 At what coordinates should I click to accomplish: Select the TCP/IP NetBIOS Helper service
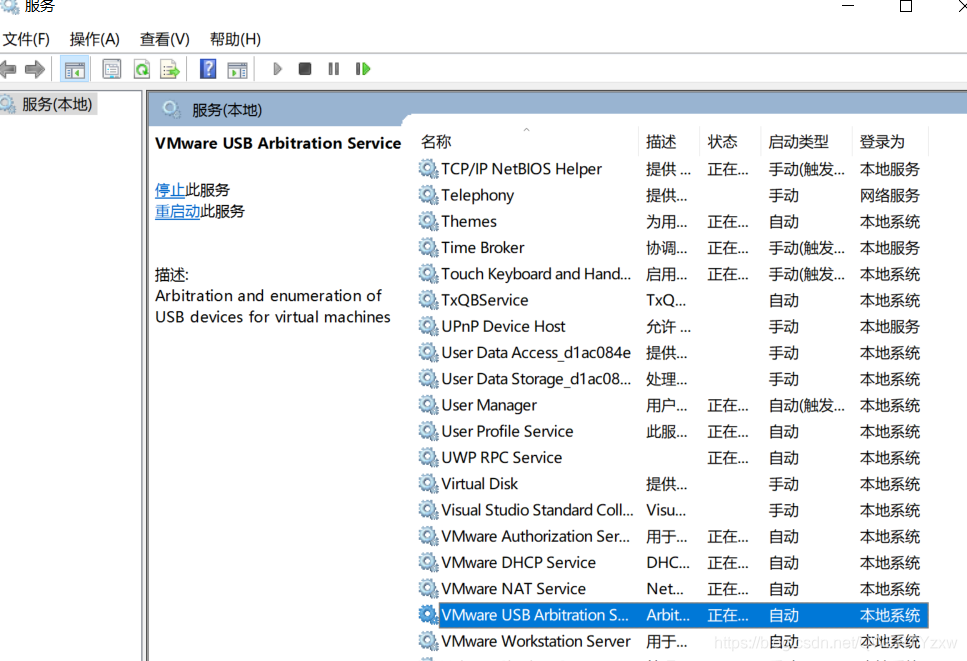672,169
